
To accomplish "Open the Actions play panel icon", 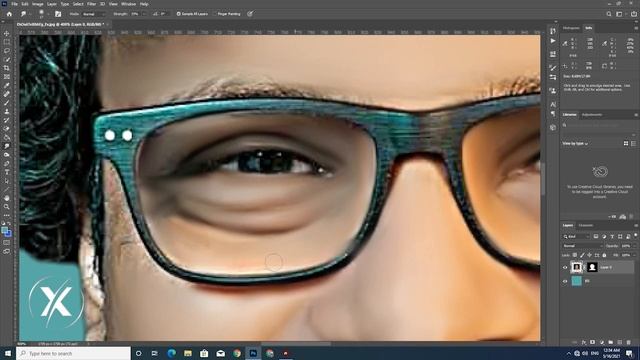I will [553, 41].
